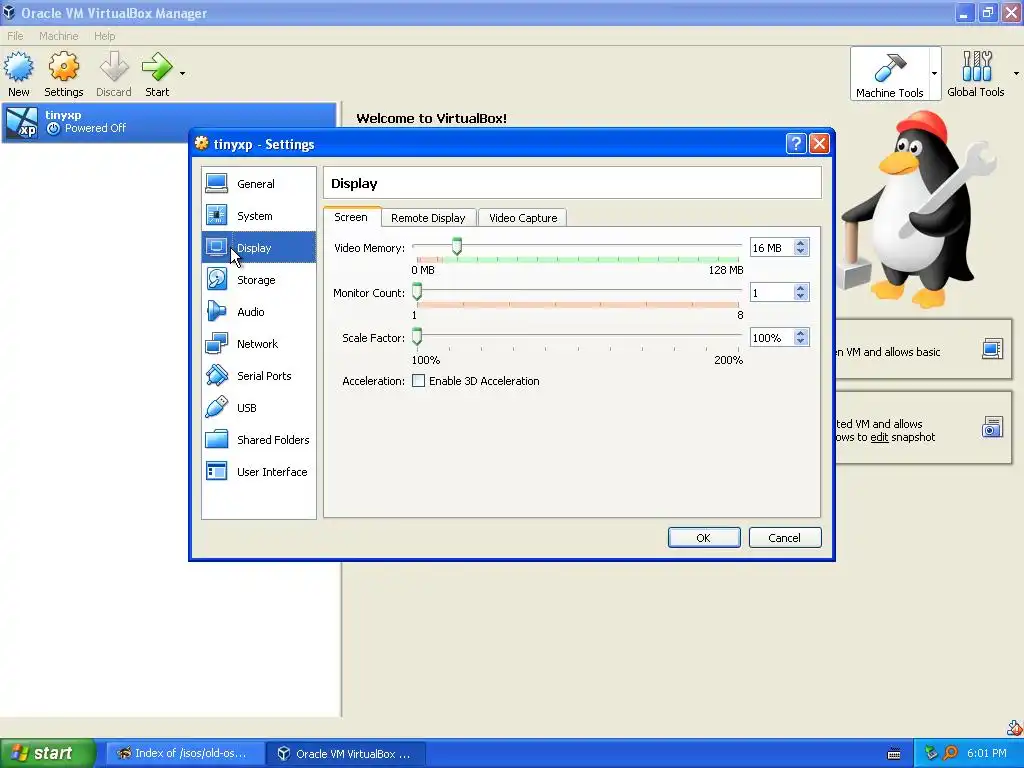Confirm settings with OK button
Screen dimensions: 1024x768
704,537
